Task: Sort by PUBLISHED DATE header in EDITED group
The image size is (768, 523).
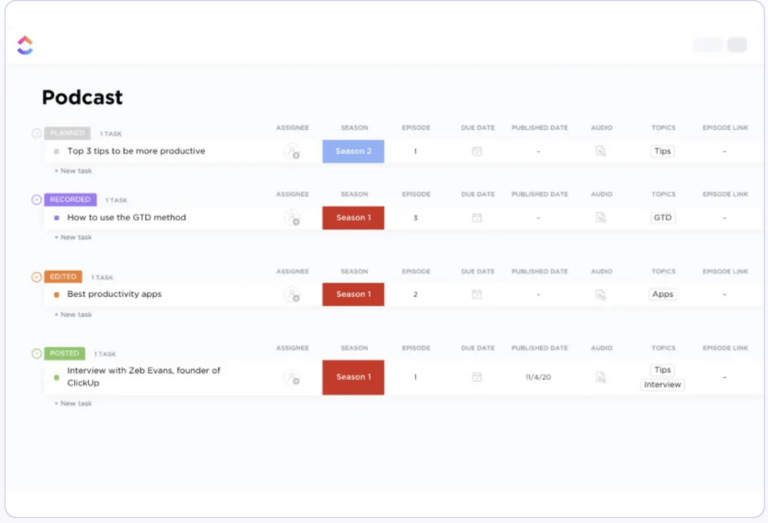Action: click(x=539, y=271)
